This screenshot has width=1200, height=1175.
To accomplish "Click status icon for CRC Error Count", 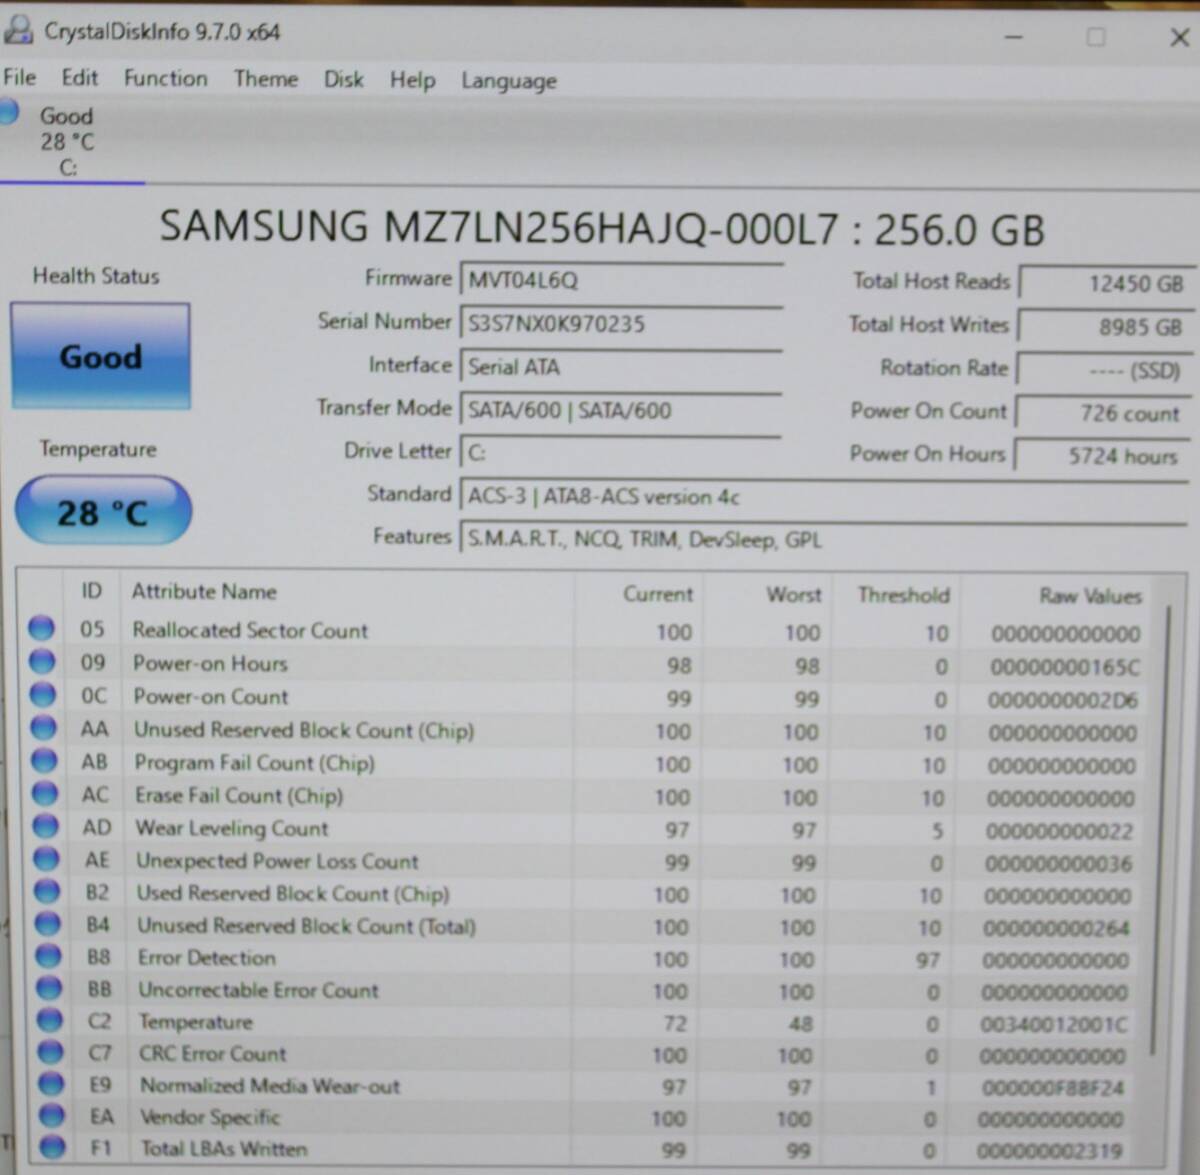I will coord(51,1052).
